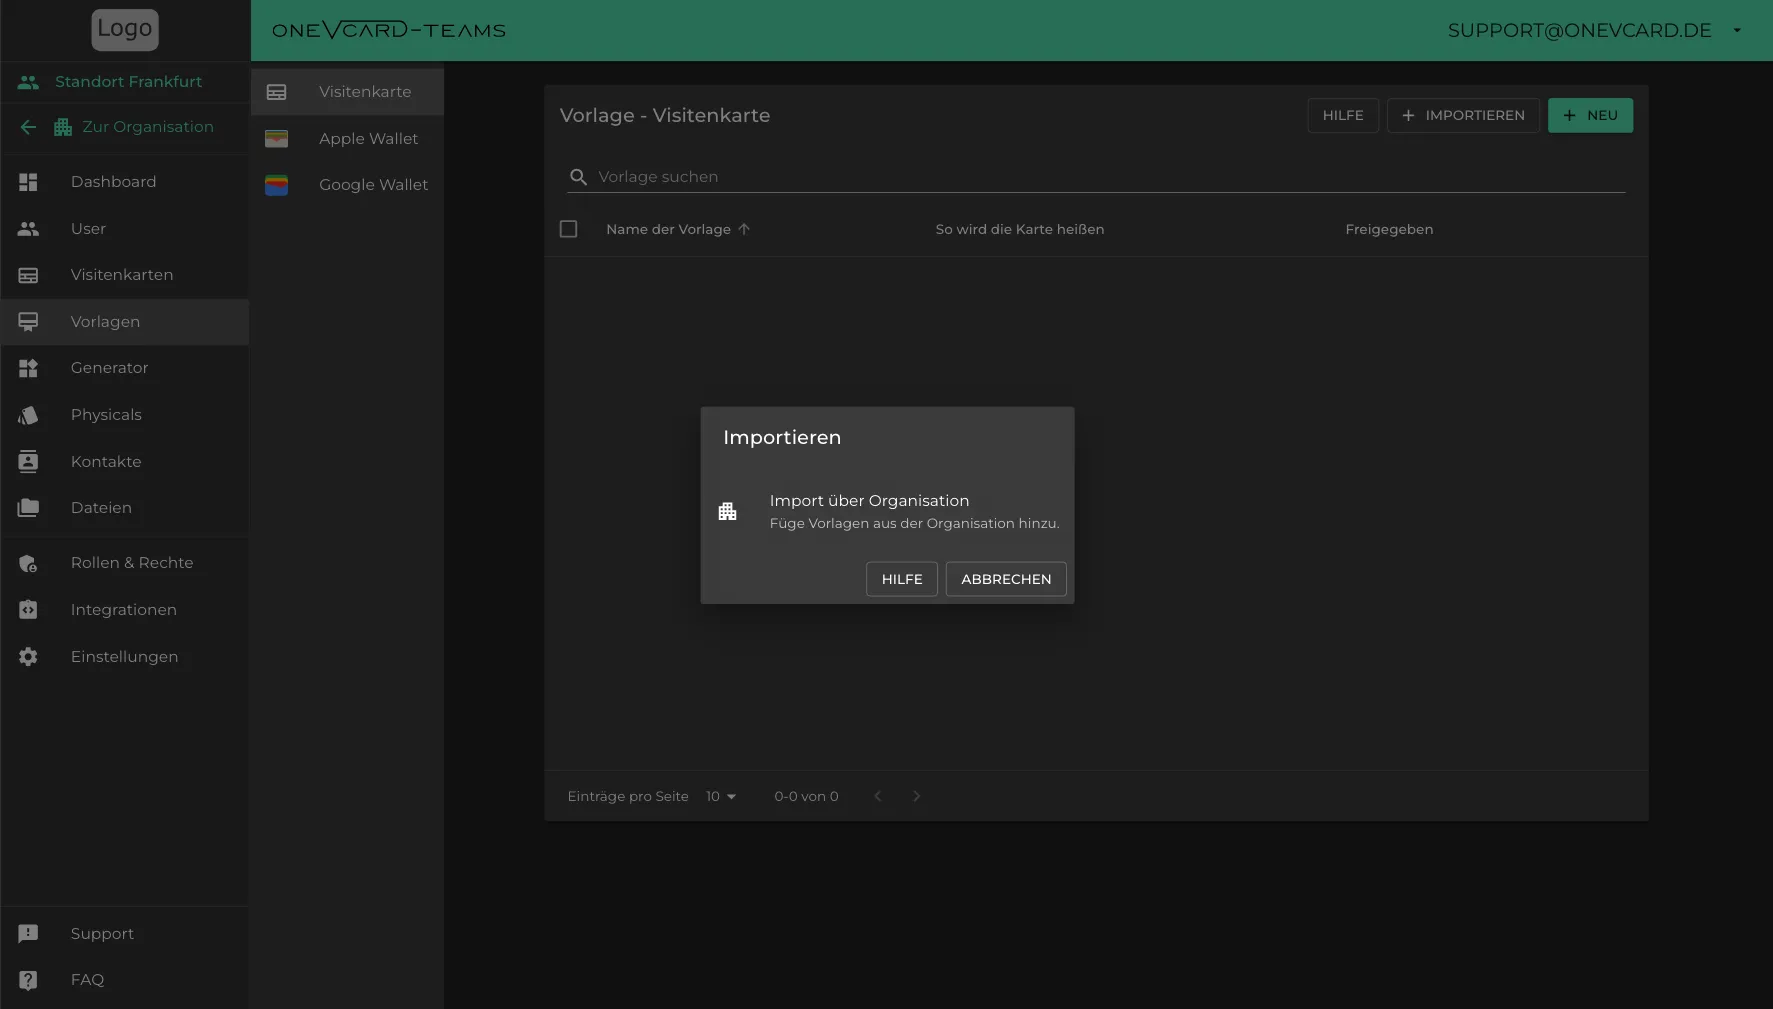1773x1009 pixels.
Task: Click the IMPORTIEREN button
Action: pos(1463,115)
